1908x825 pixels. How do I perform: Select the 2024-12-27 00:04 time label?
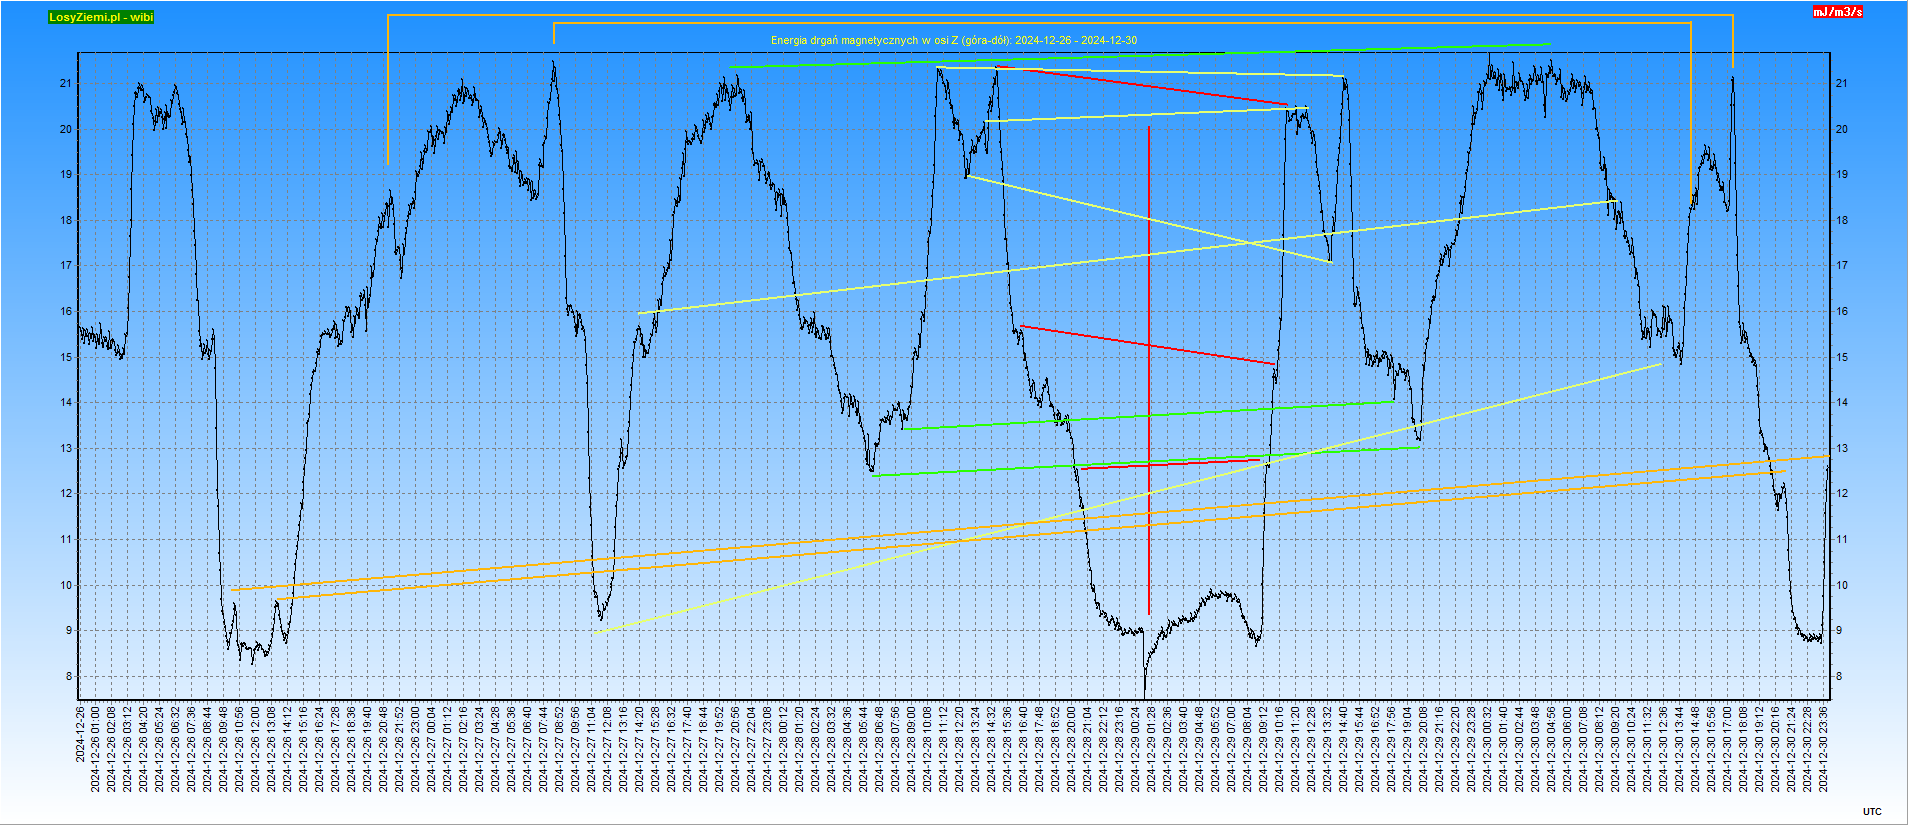(432, 748)
